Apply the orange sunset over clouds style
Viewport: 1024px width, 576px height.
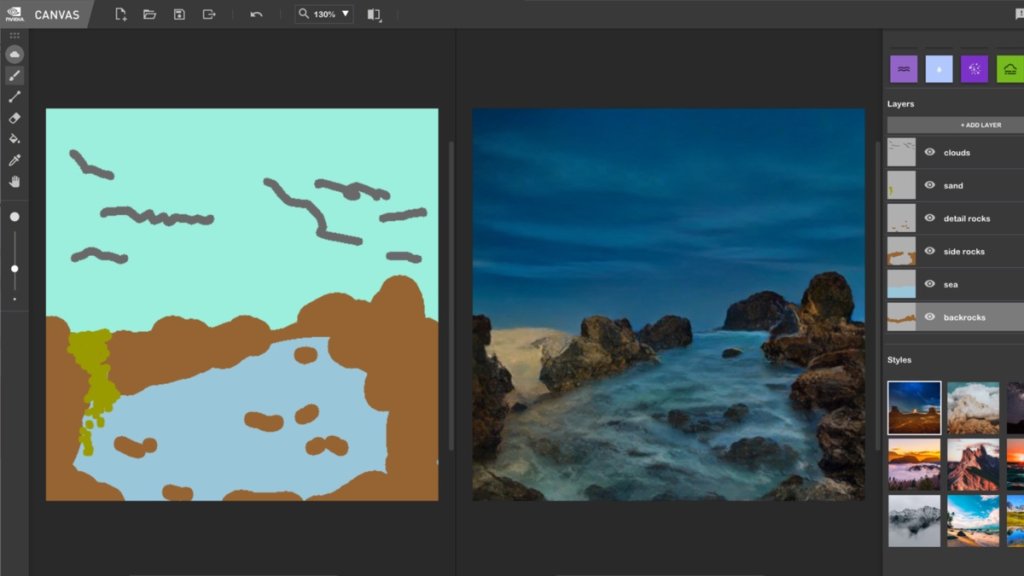(x=914, y=464)
